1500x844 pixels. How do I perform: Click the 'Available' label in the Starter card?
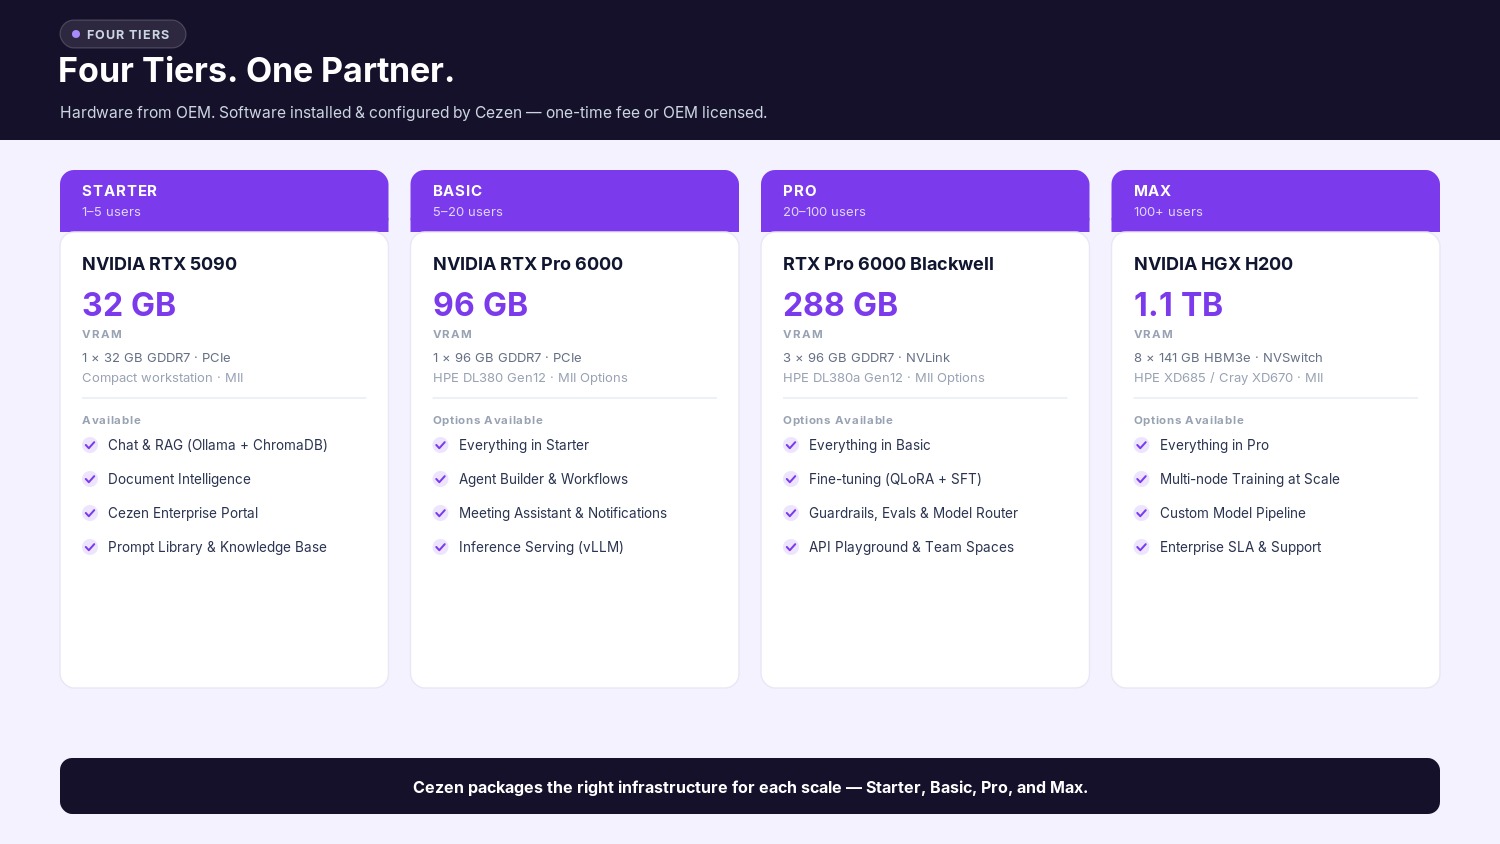[x=111, y=420]
